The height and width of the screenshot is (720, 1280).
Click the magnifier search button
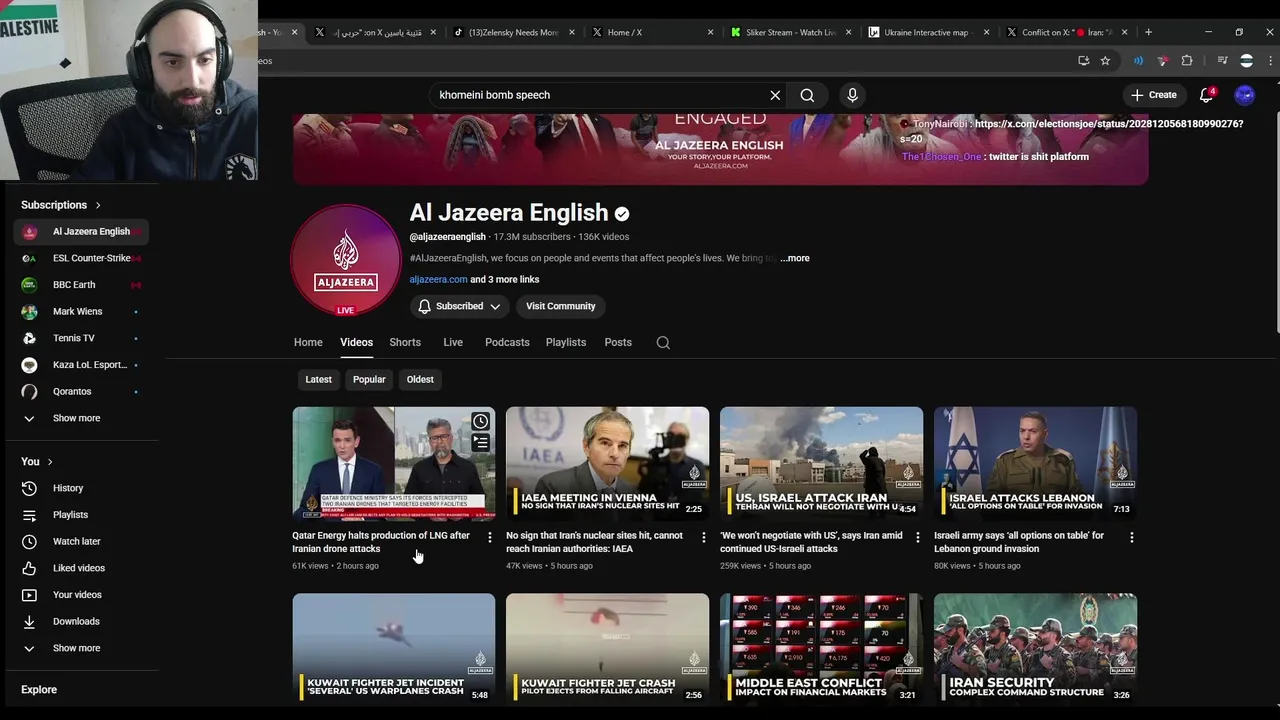pos(807,95)
